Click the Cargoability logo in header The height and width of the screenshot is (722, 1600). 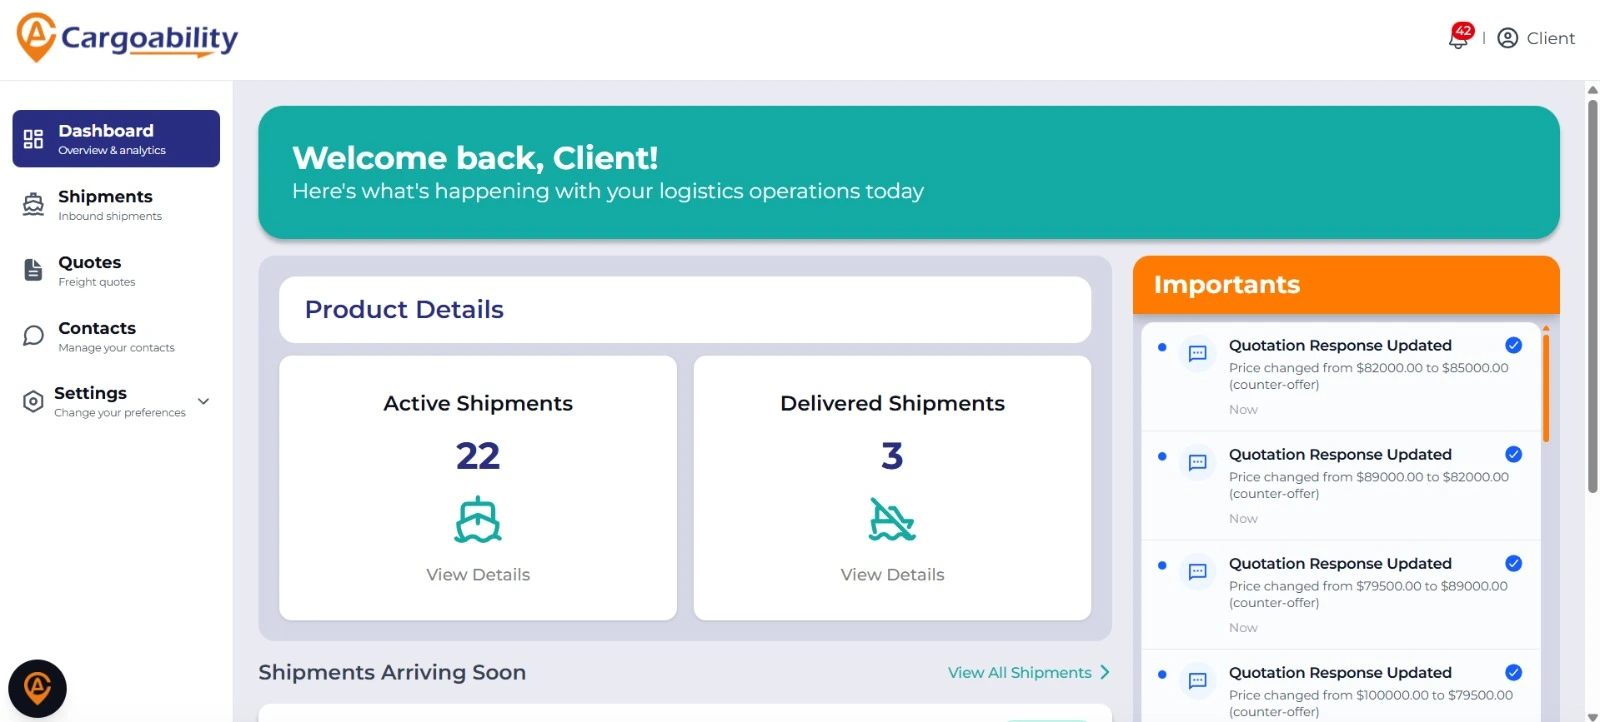tap(128, 38)
